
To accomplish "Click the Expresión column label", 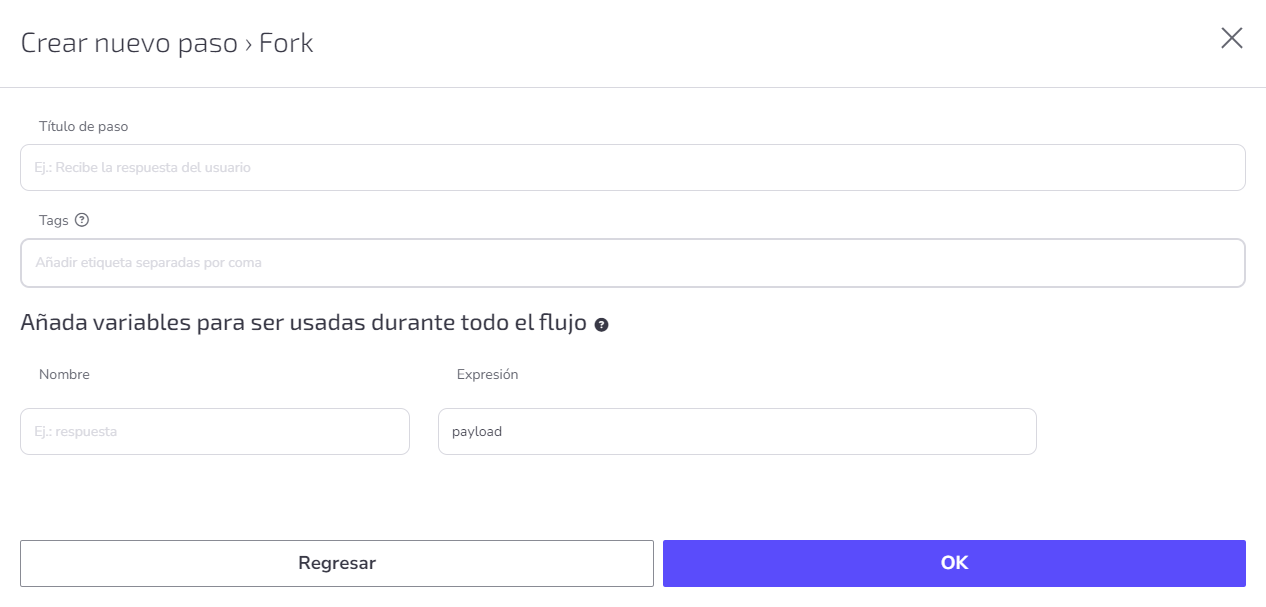I will (x=487, y=374).
